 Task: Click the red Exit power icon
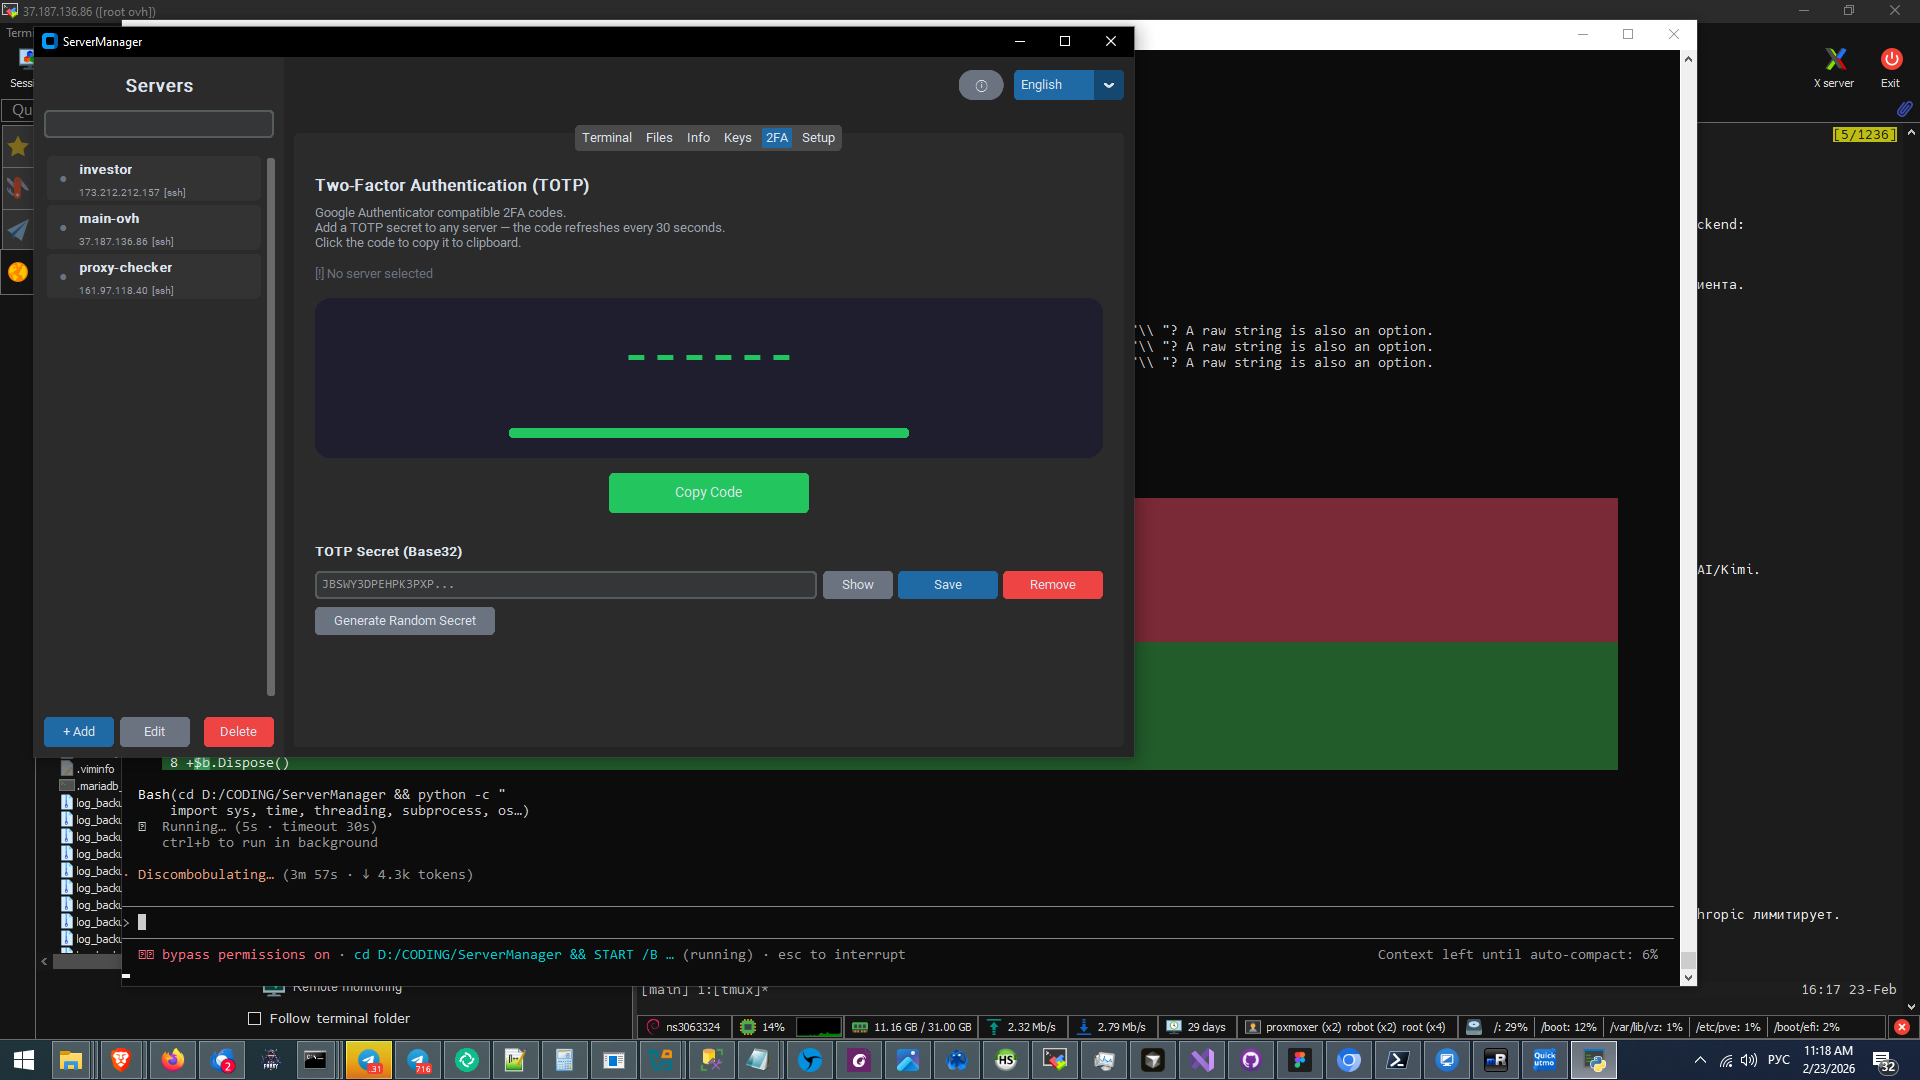coord(1890,60)
